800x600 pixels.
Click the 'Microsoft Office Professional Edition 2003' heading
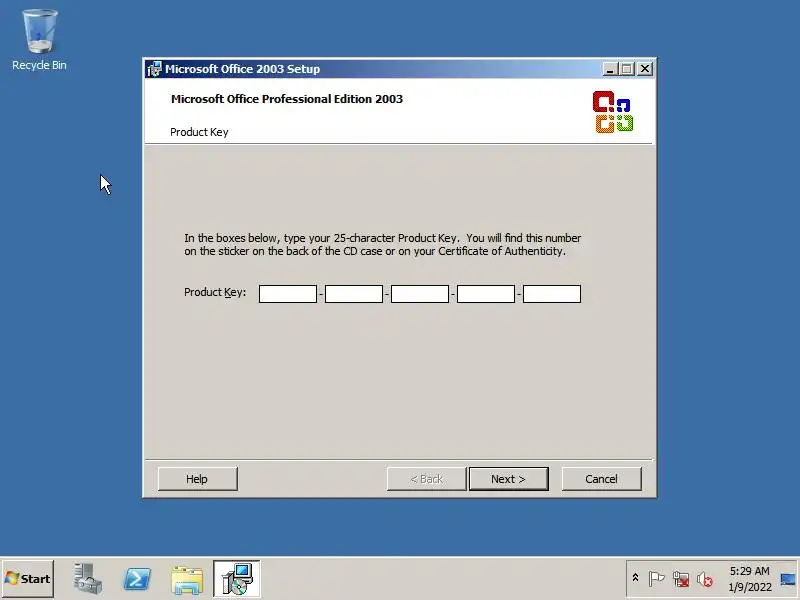pos(287,99)
